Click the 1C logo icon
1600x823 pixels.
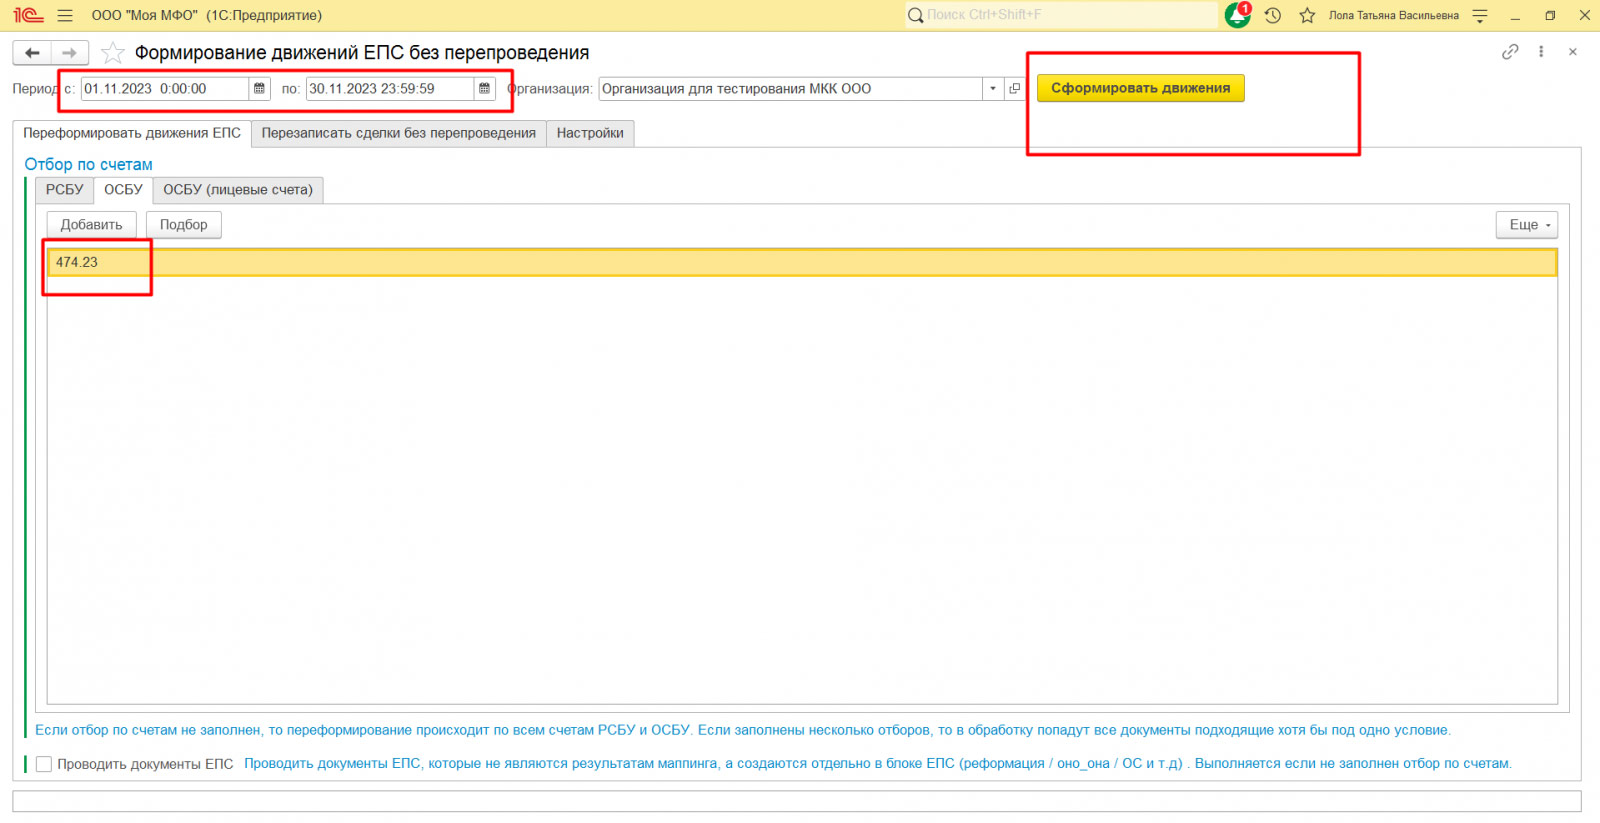pyautogui.click(x=28, y=15)
